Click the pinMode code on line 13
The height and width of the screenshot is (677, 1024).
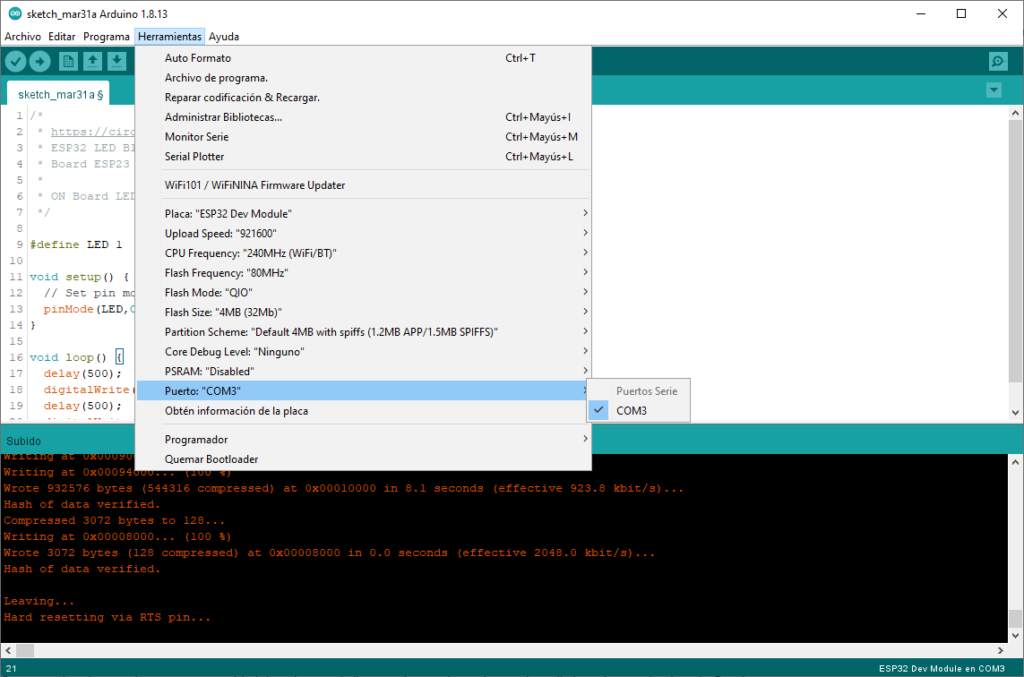click(89, 309)
